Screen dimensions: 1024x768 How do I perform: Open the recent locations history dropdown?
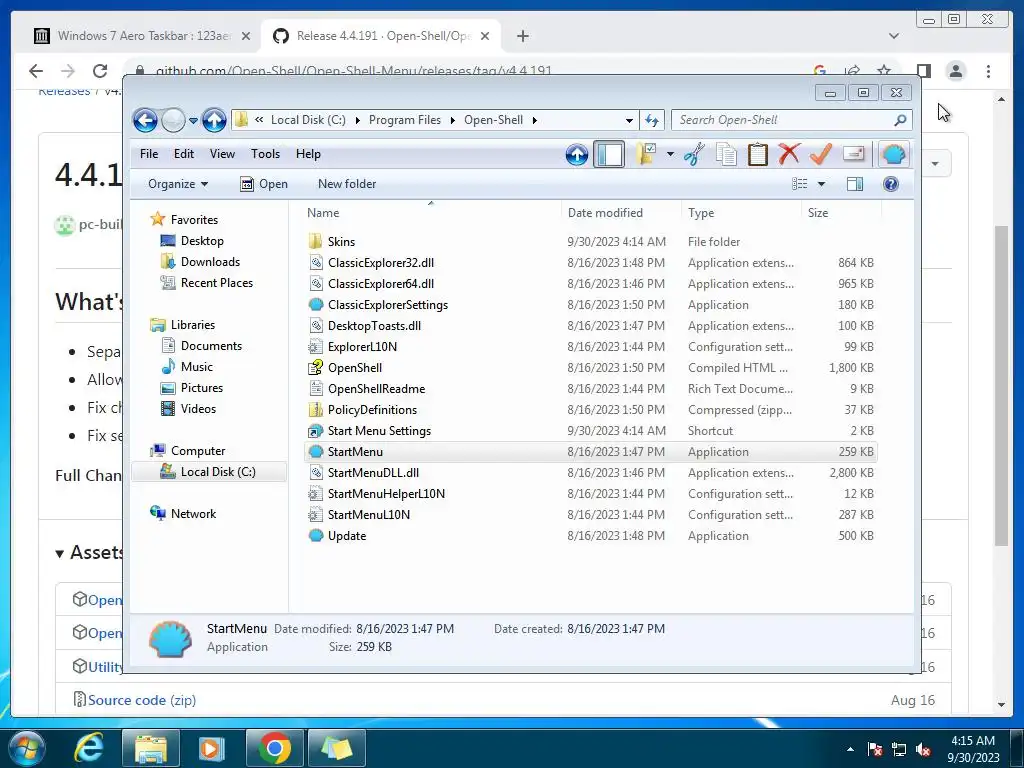tap(193, 121)
